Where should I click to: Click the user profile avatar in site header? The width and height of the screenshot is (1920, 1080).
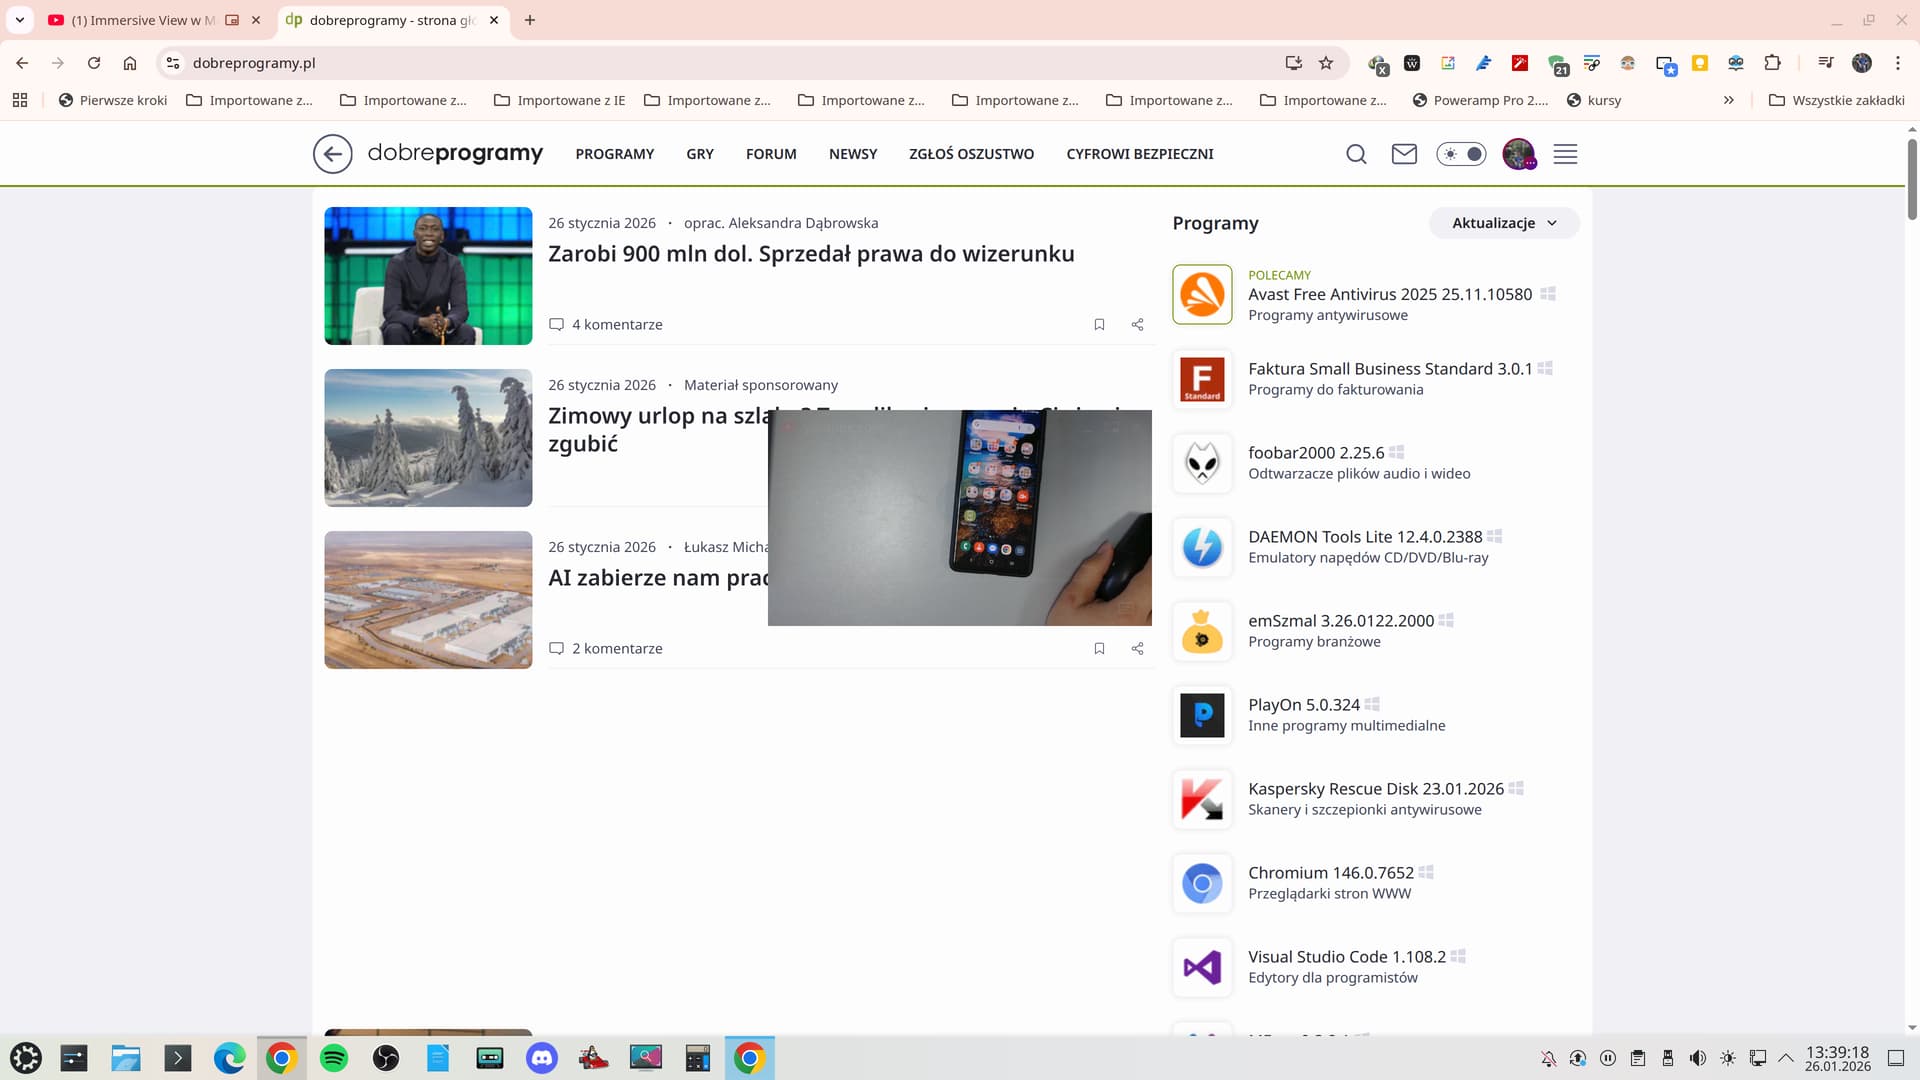1518,154
